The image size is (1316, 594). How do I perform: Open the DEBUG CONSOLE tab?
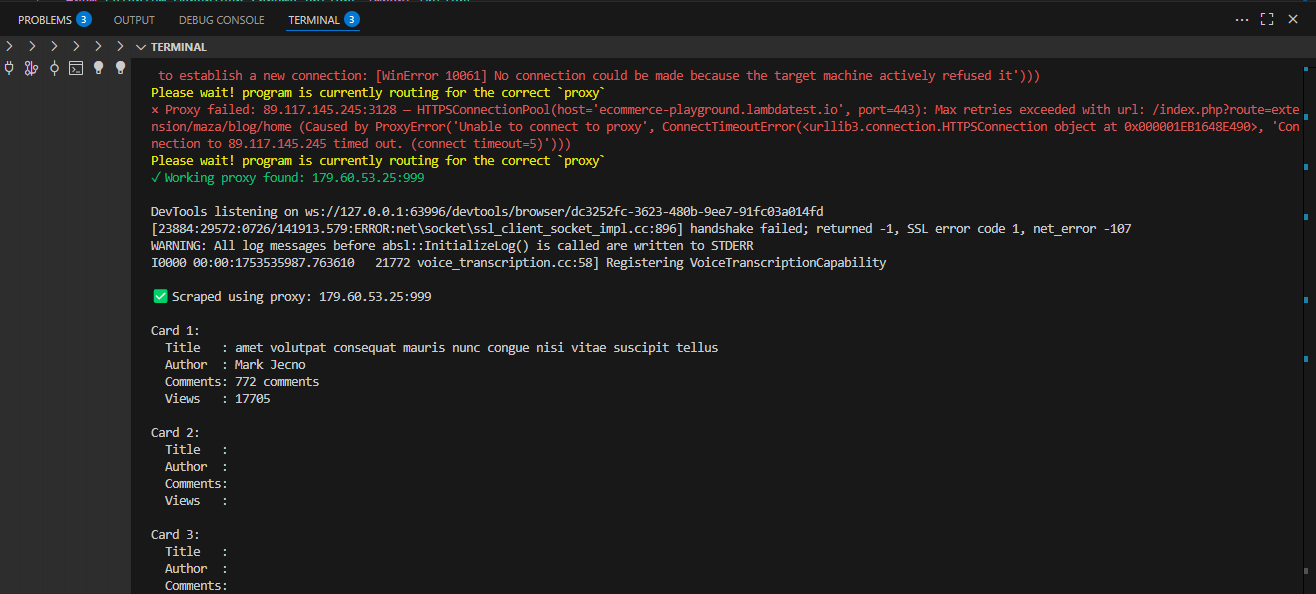click(221, 19)
